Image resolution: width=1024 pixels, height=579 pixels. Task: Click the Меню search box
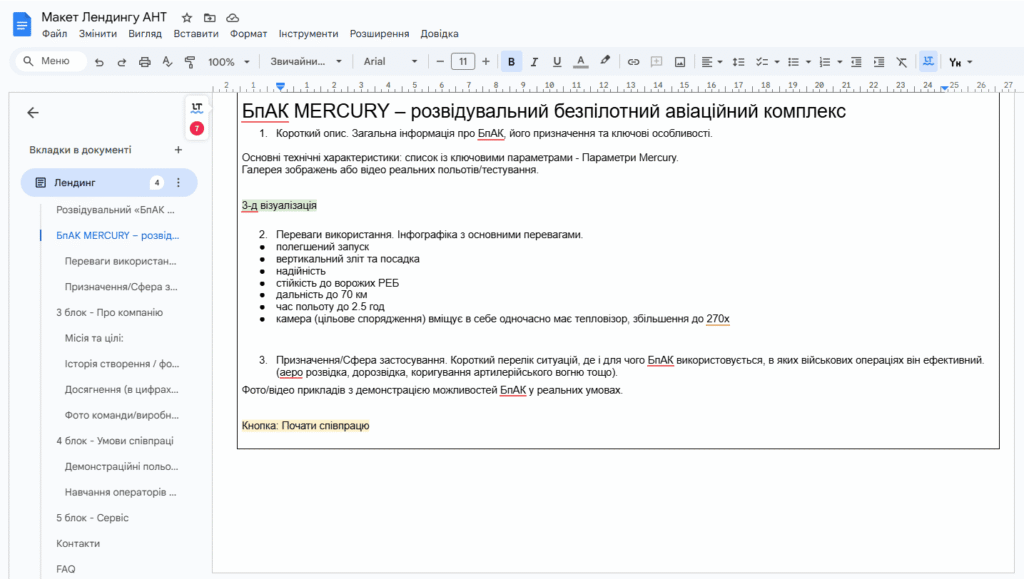click(x=51, y=61)
